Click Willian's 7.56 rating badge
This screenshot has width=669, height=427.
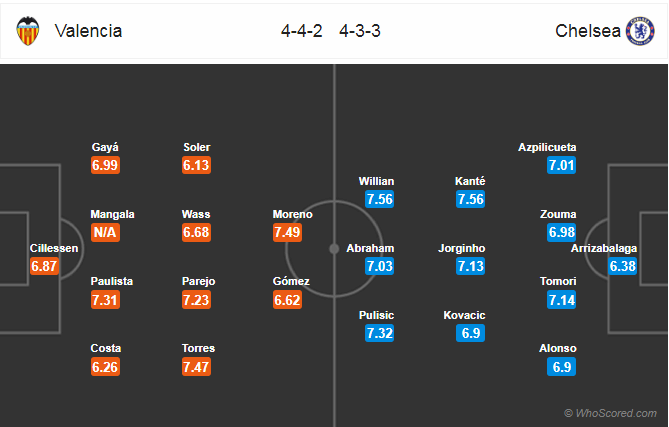click(x=379, y=199)
